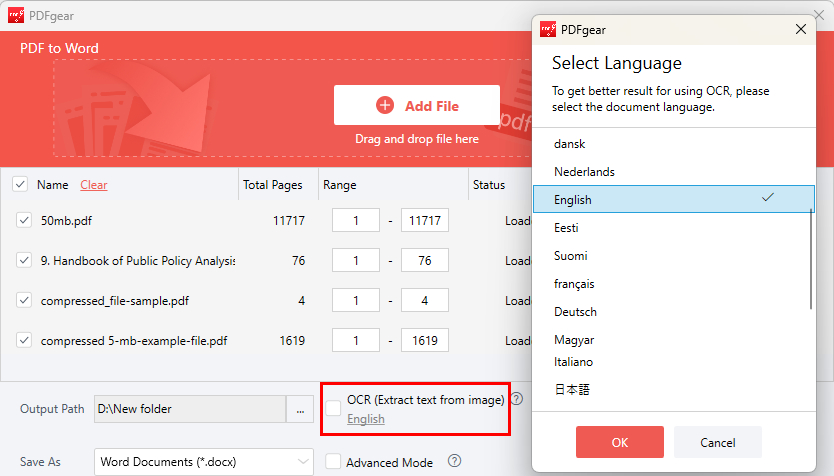
Task: Click the OCR help question mark icon
Action: click(517, 399)
